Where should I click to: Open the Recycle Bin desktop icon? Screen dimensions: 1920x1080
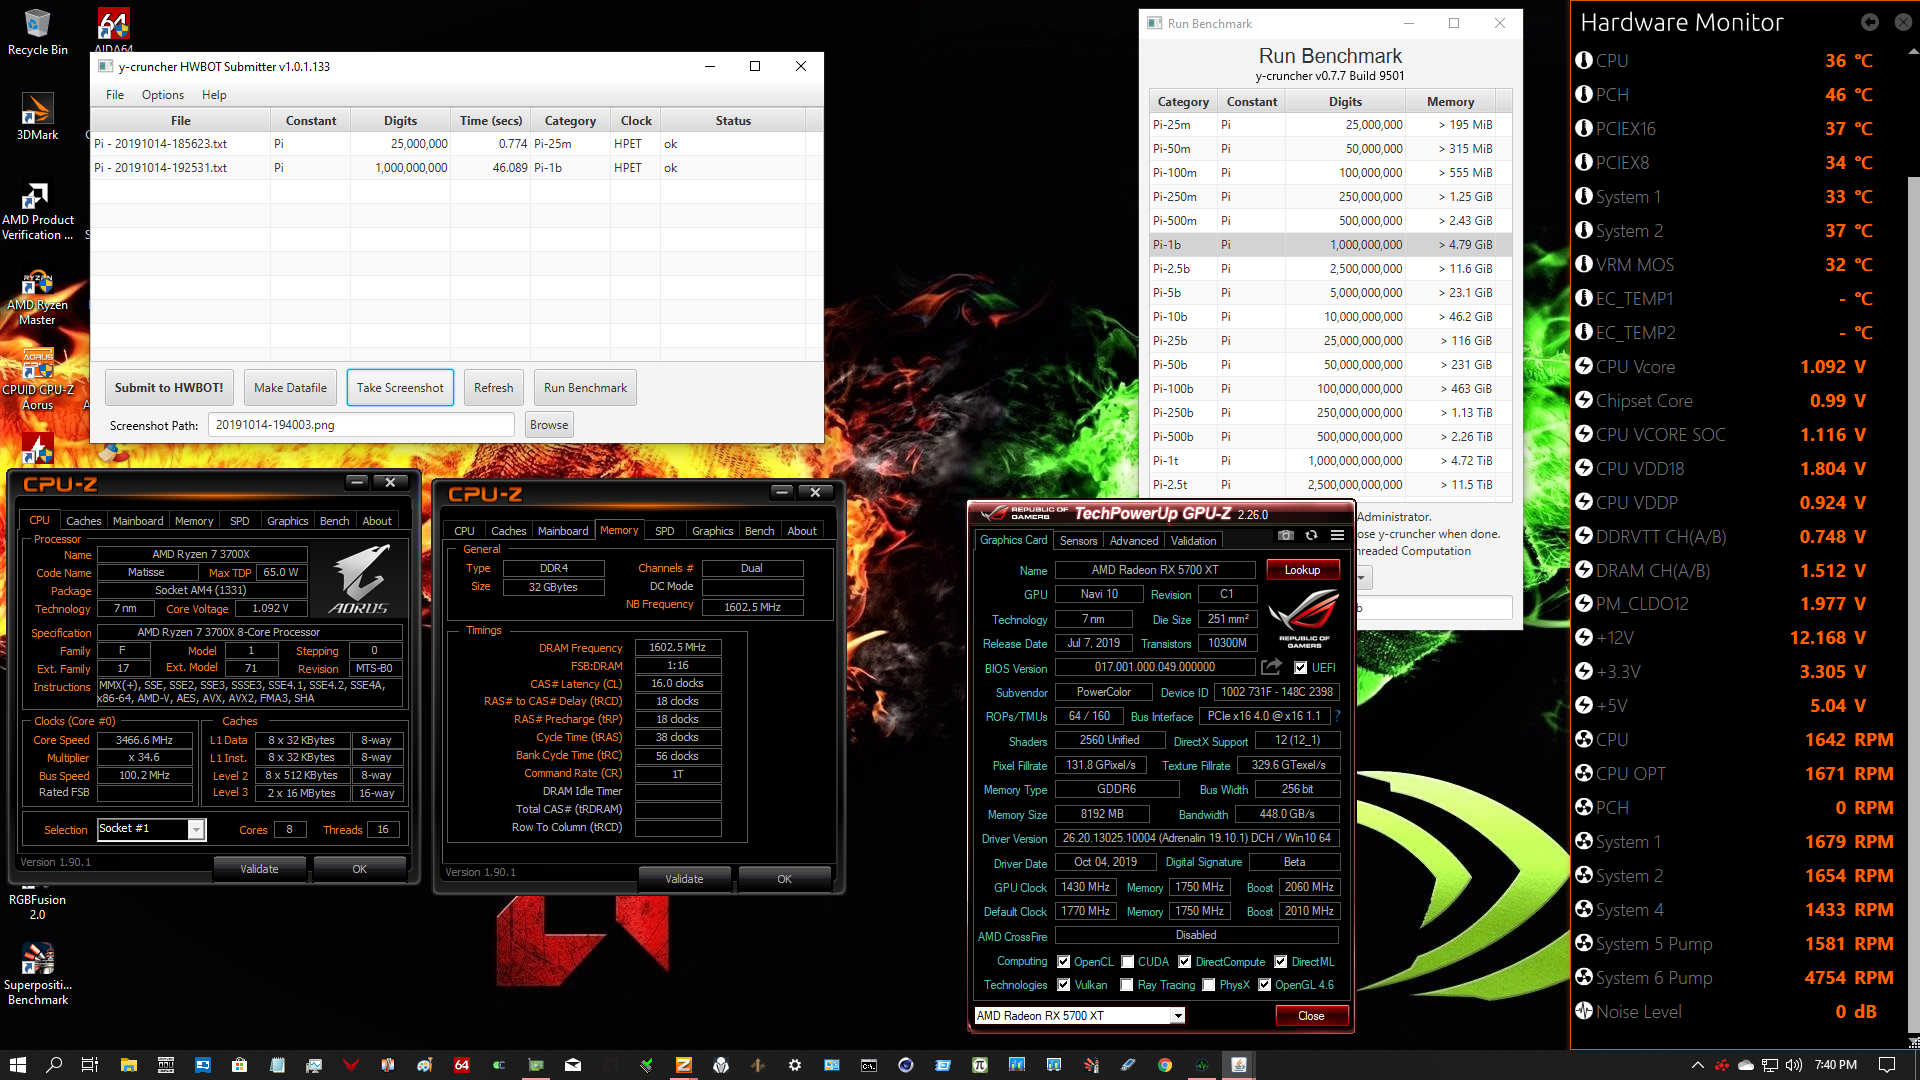point(38,32)
